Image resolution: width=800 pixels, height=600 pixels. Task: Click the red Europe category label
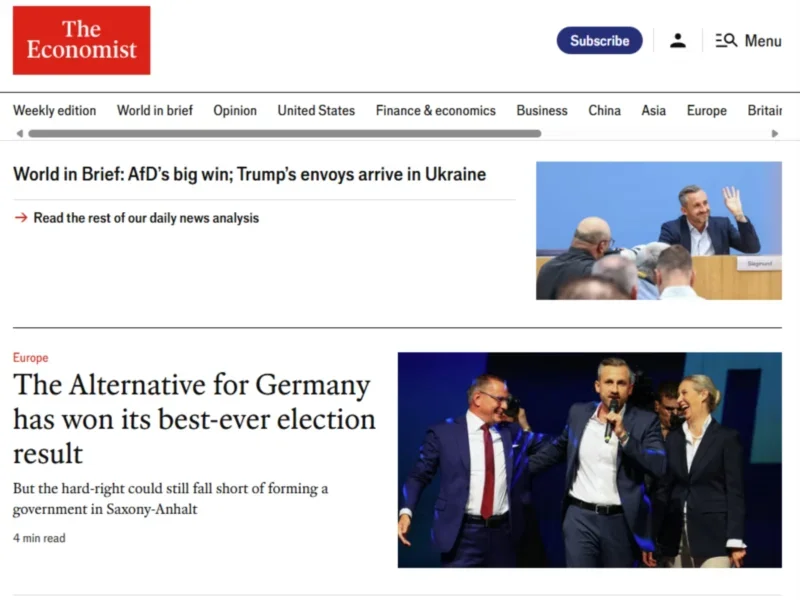[31, 358]
